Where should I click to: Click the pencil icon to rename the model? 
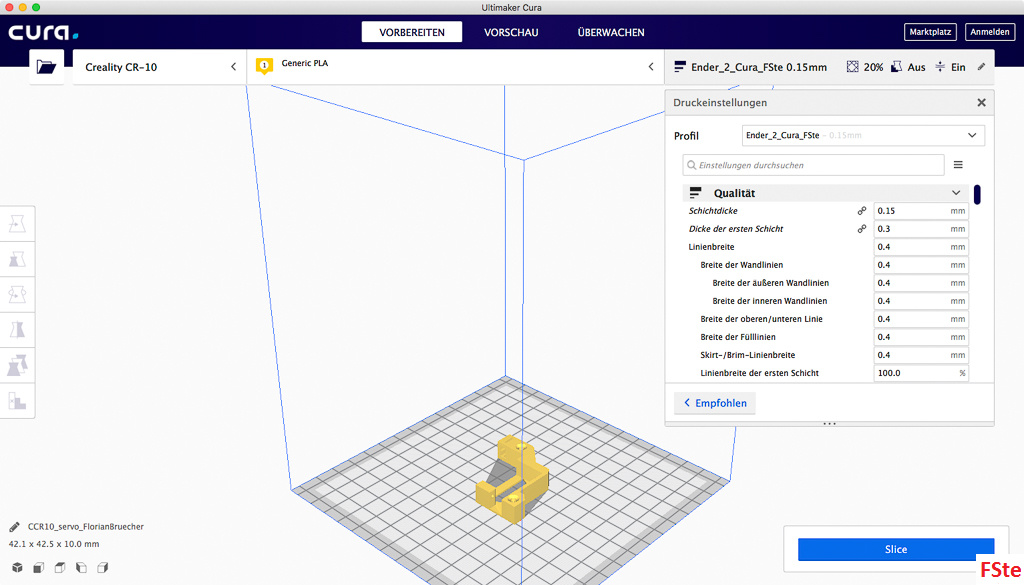click(14, 526)
